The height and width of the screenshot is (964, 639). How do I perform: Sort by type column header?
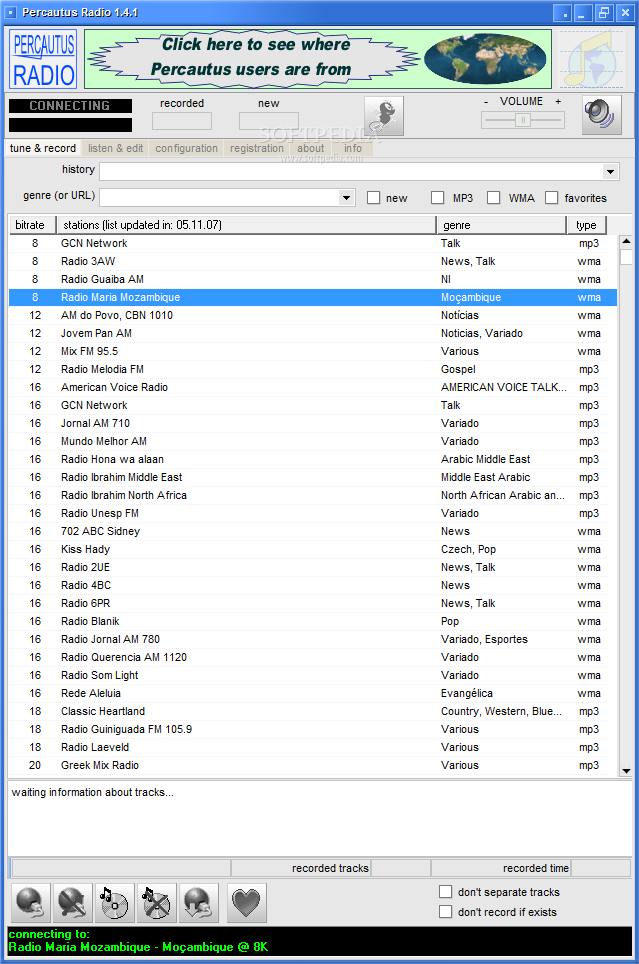[x=586, y=225]
